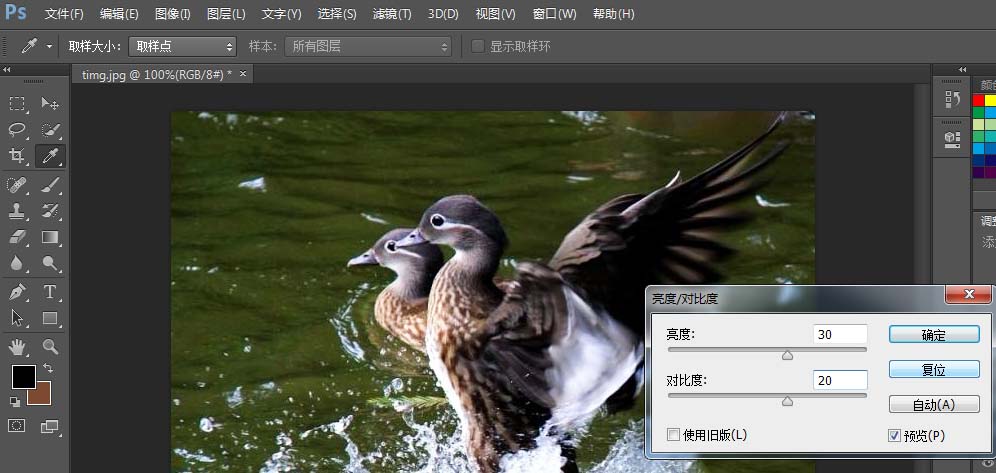
Task: Open the 滤镜(T) menu
Action: click(x=391, y=13)
